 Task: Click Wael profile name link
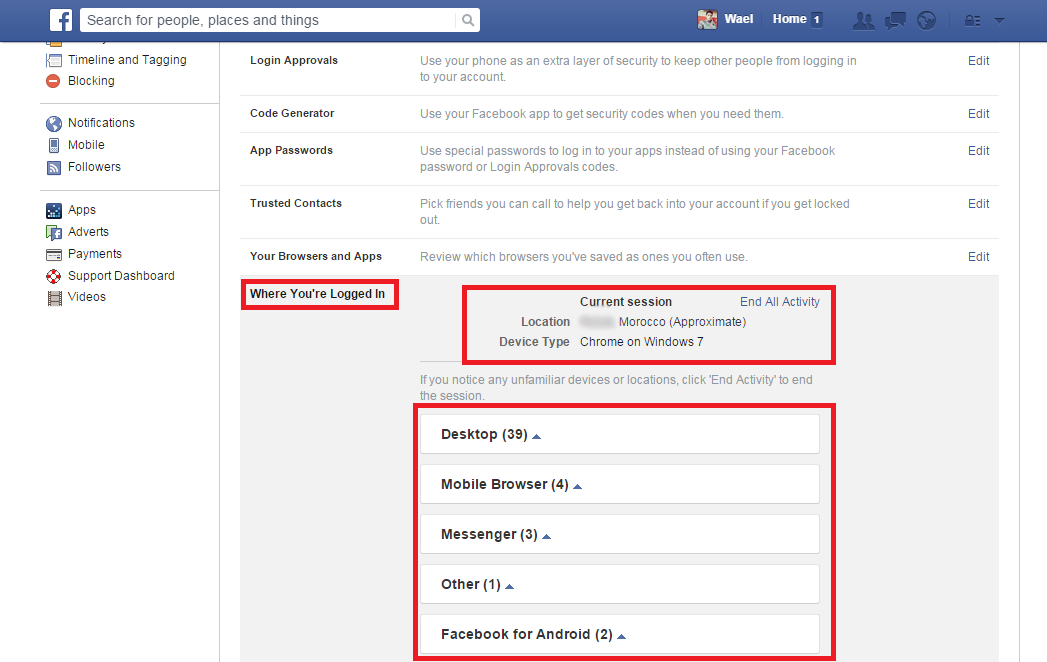click(x=739, y=19)
